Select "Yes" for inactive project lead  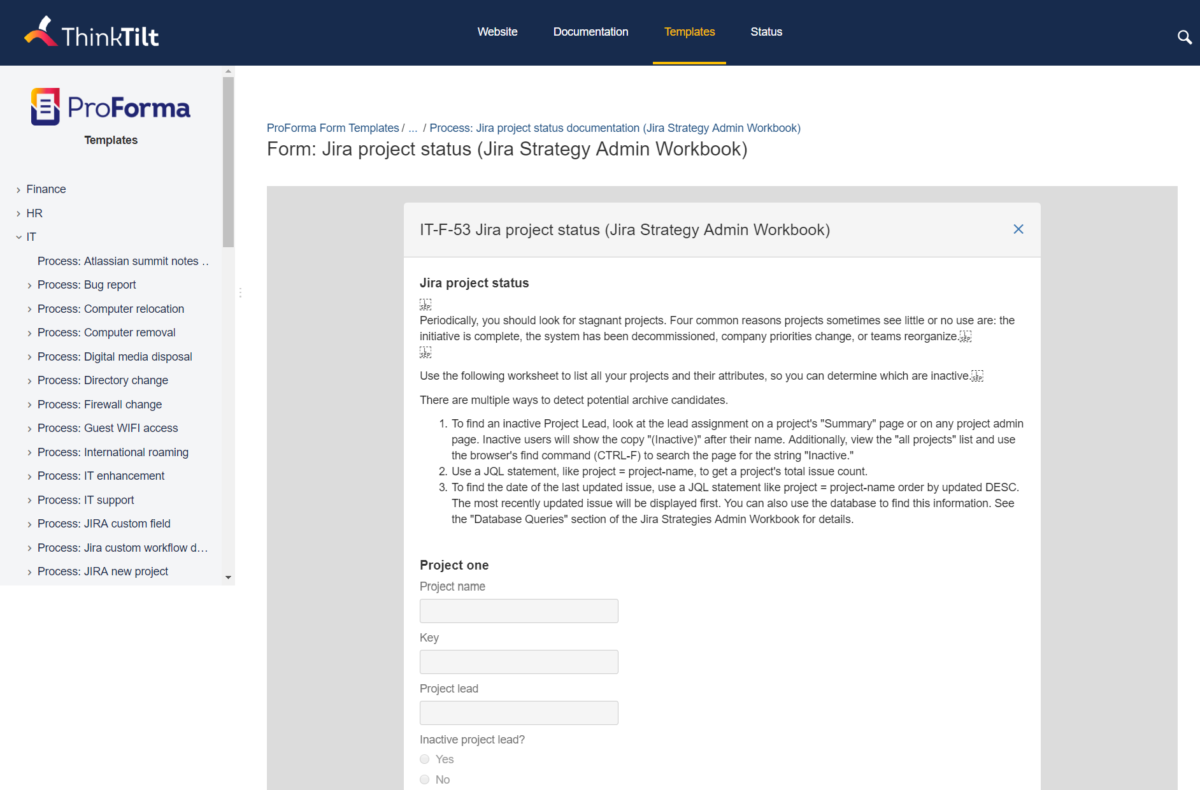(424, 759)
